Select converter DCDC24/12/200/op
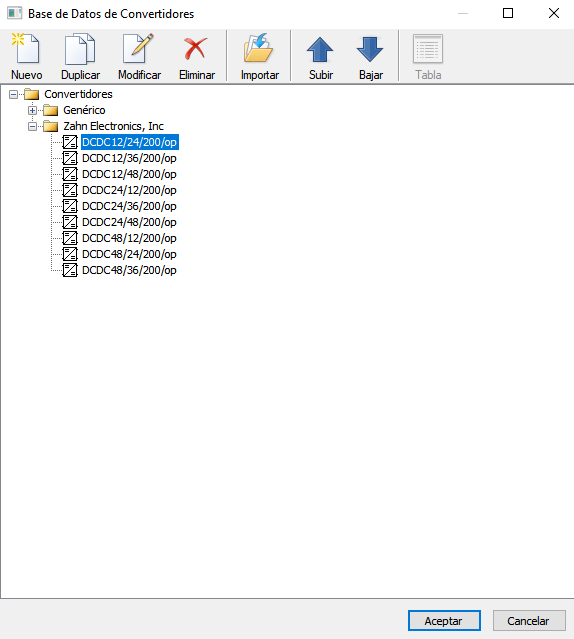Image resolution: width=574 pixels, height=639 pixels. pyautogui.click(x=129, y=190)
